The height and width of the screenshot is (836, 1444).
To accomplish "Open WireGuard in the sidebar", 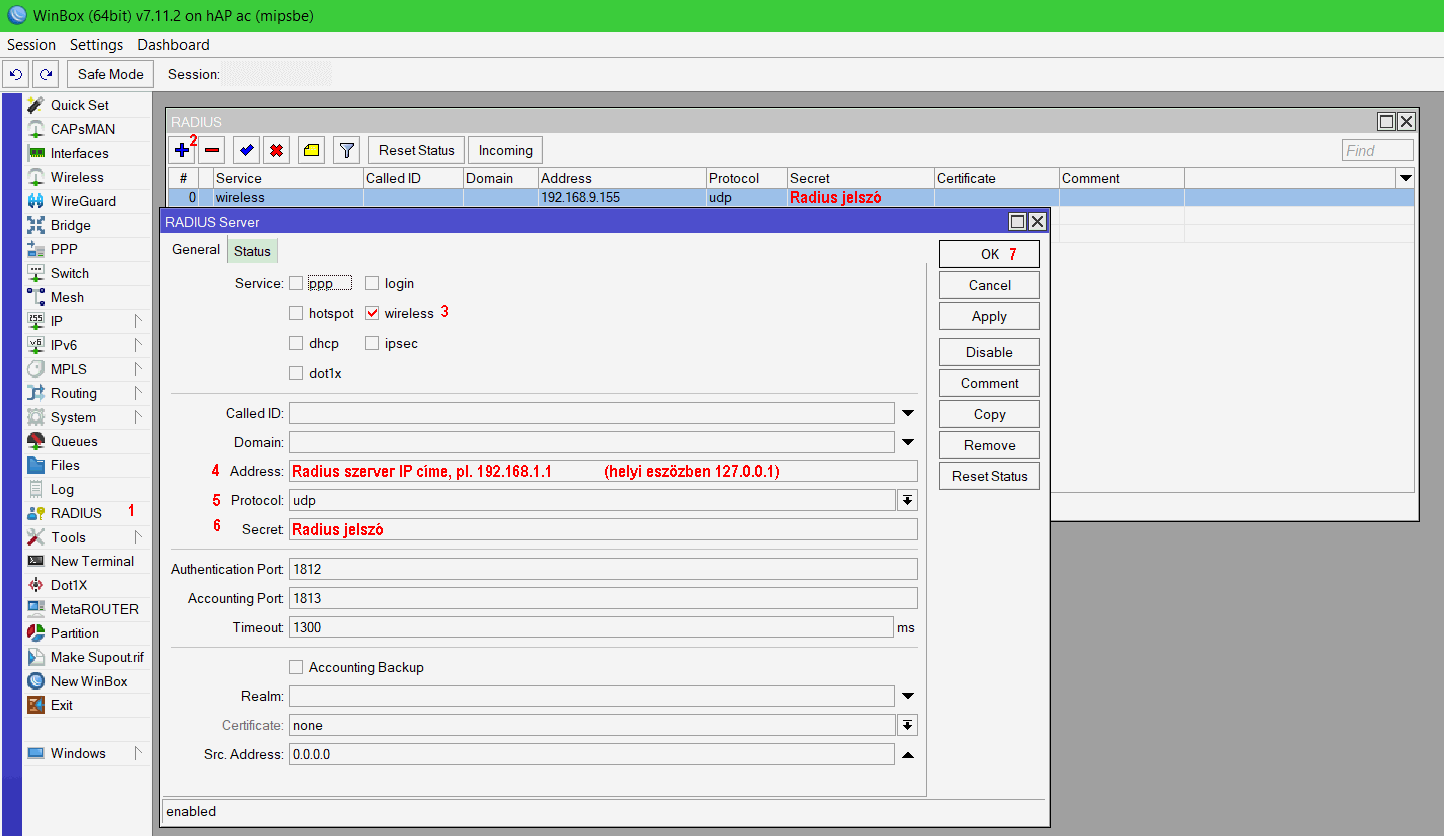I will click(83, 201).
